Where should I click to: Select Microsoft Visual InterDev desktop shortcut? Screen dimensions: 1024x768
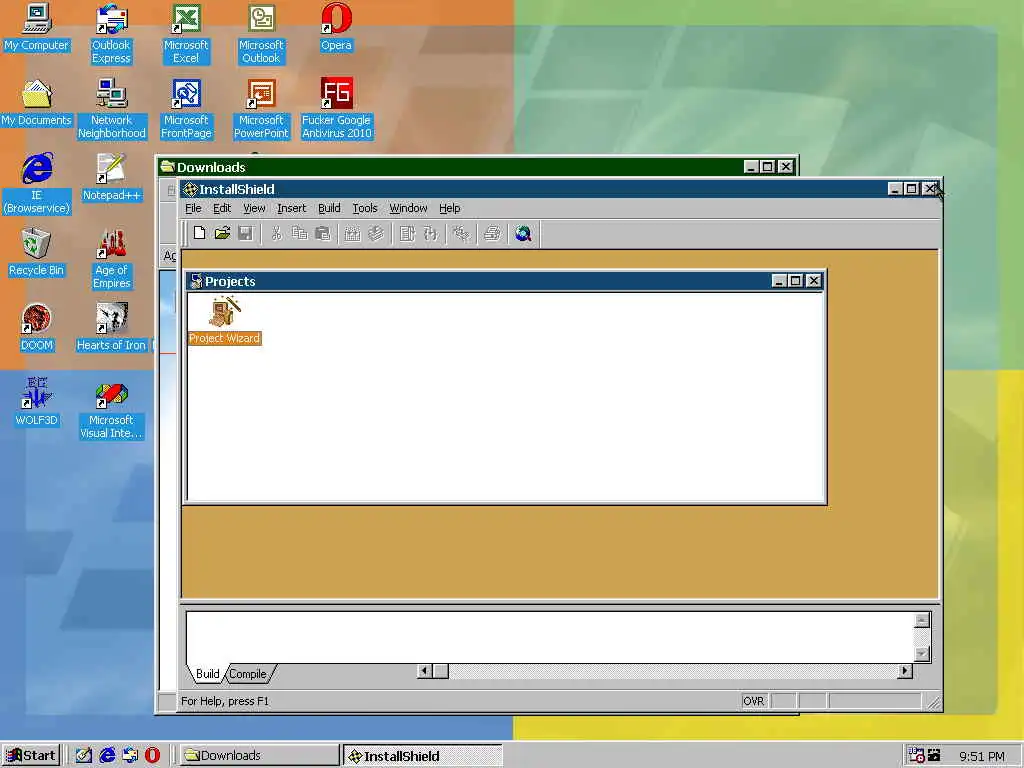coord(112,413)
